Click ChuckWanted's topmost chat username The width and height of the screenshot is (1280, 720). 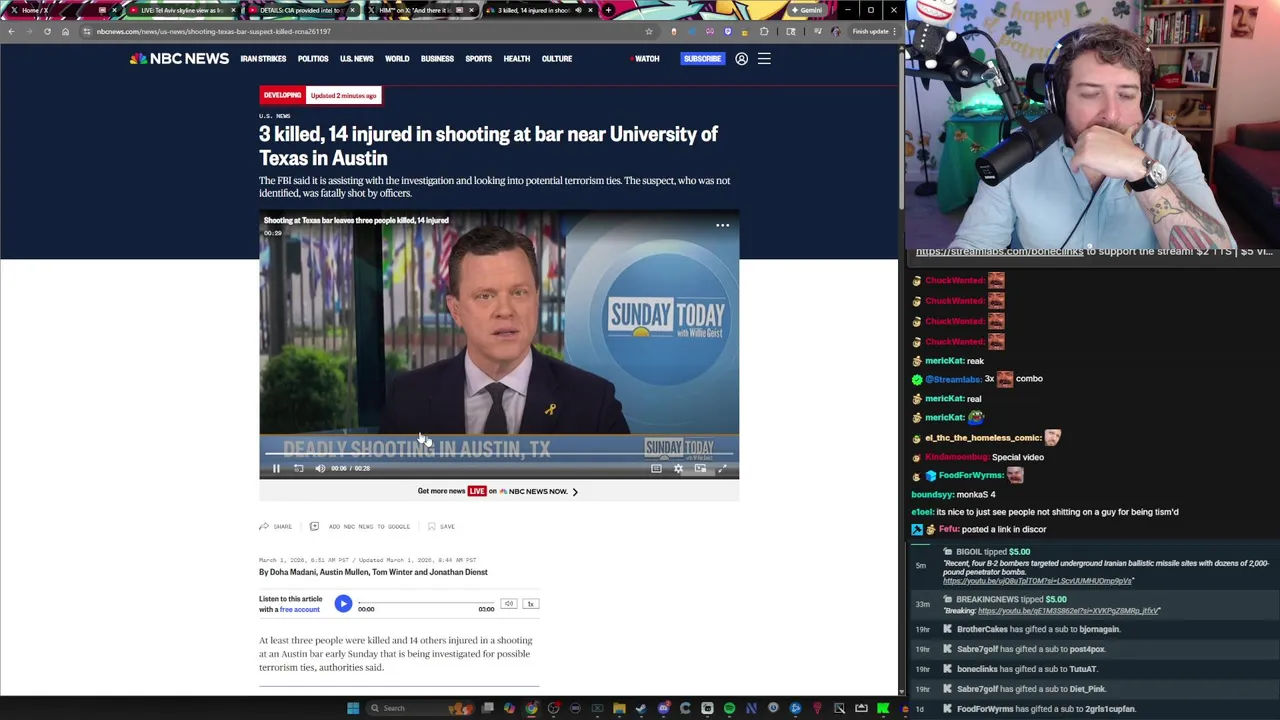point(954,281)
